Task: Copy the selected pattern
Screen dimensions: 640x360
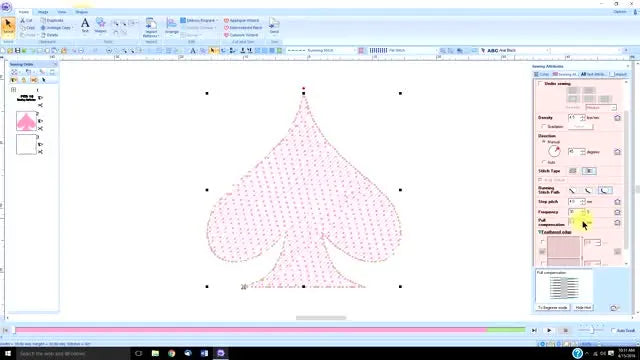Action: [27, 28]
